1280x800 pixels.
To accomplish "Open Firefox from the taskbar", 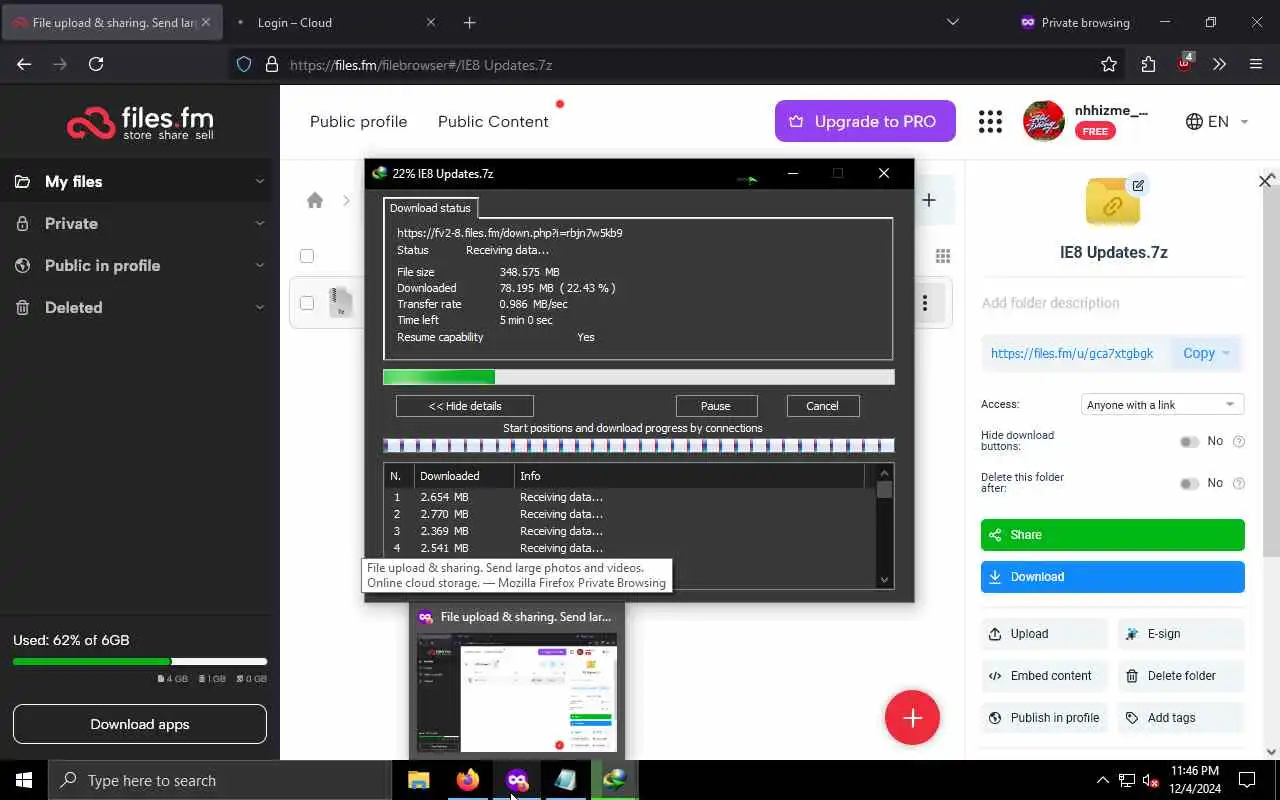I will [x=467, y=780].
